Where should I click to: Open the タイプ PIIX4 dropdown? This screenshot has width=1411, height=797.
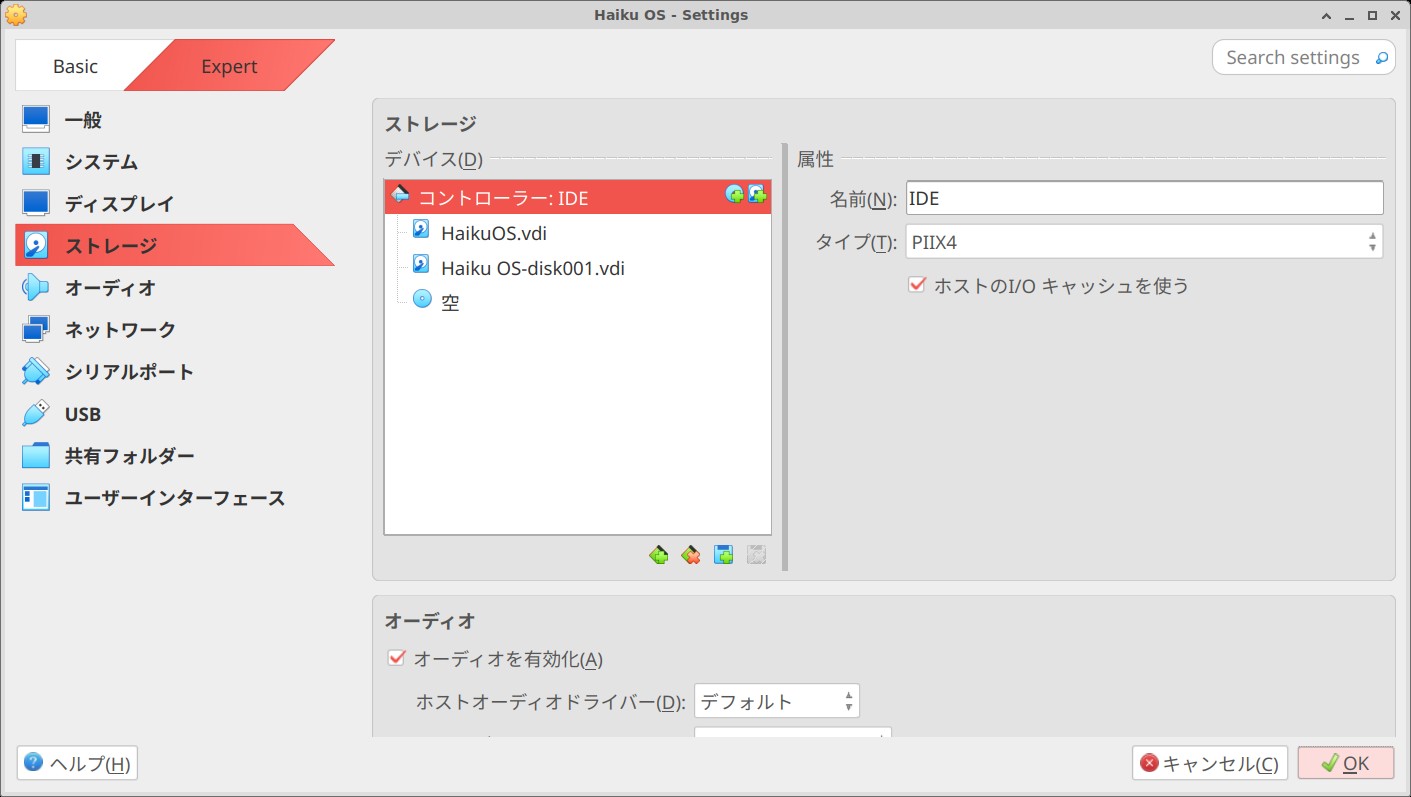[x=1144, y=242]
